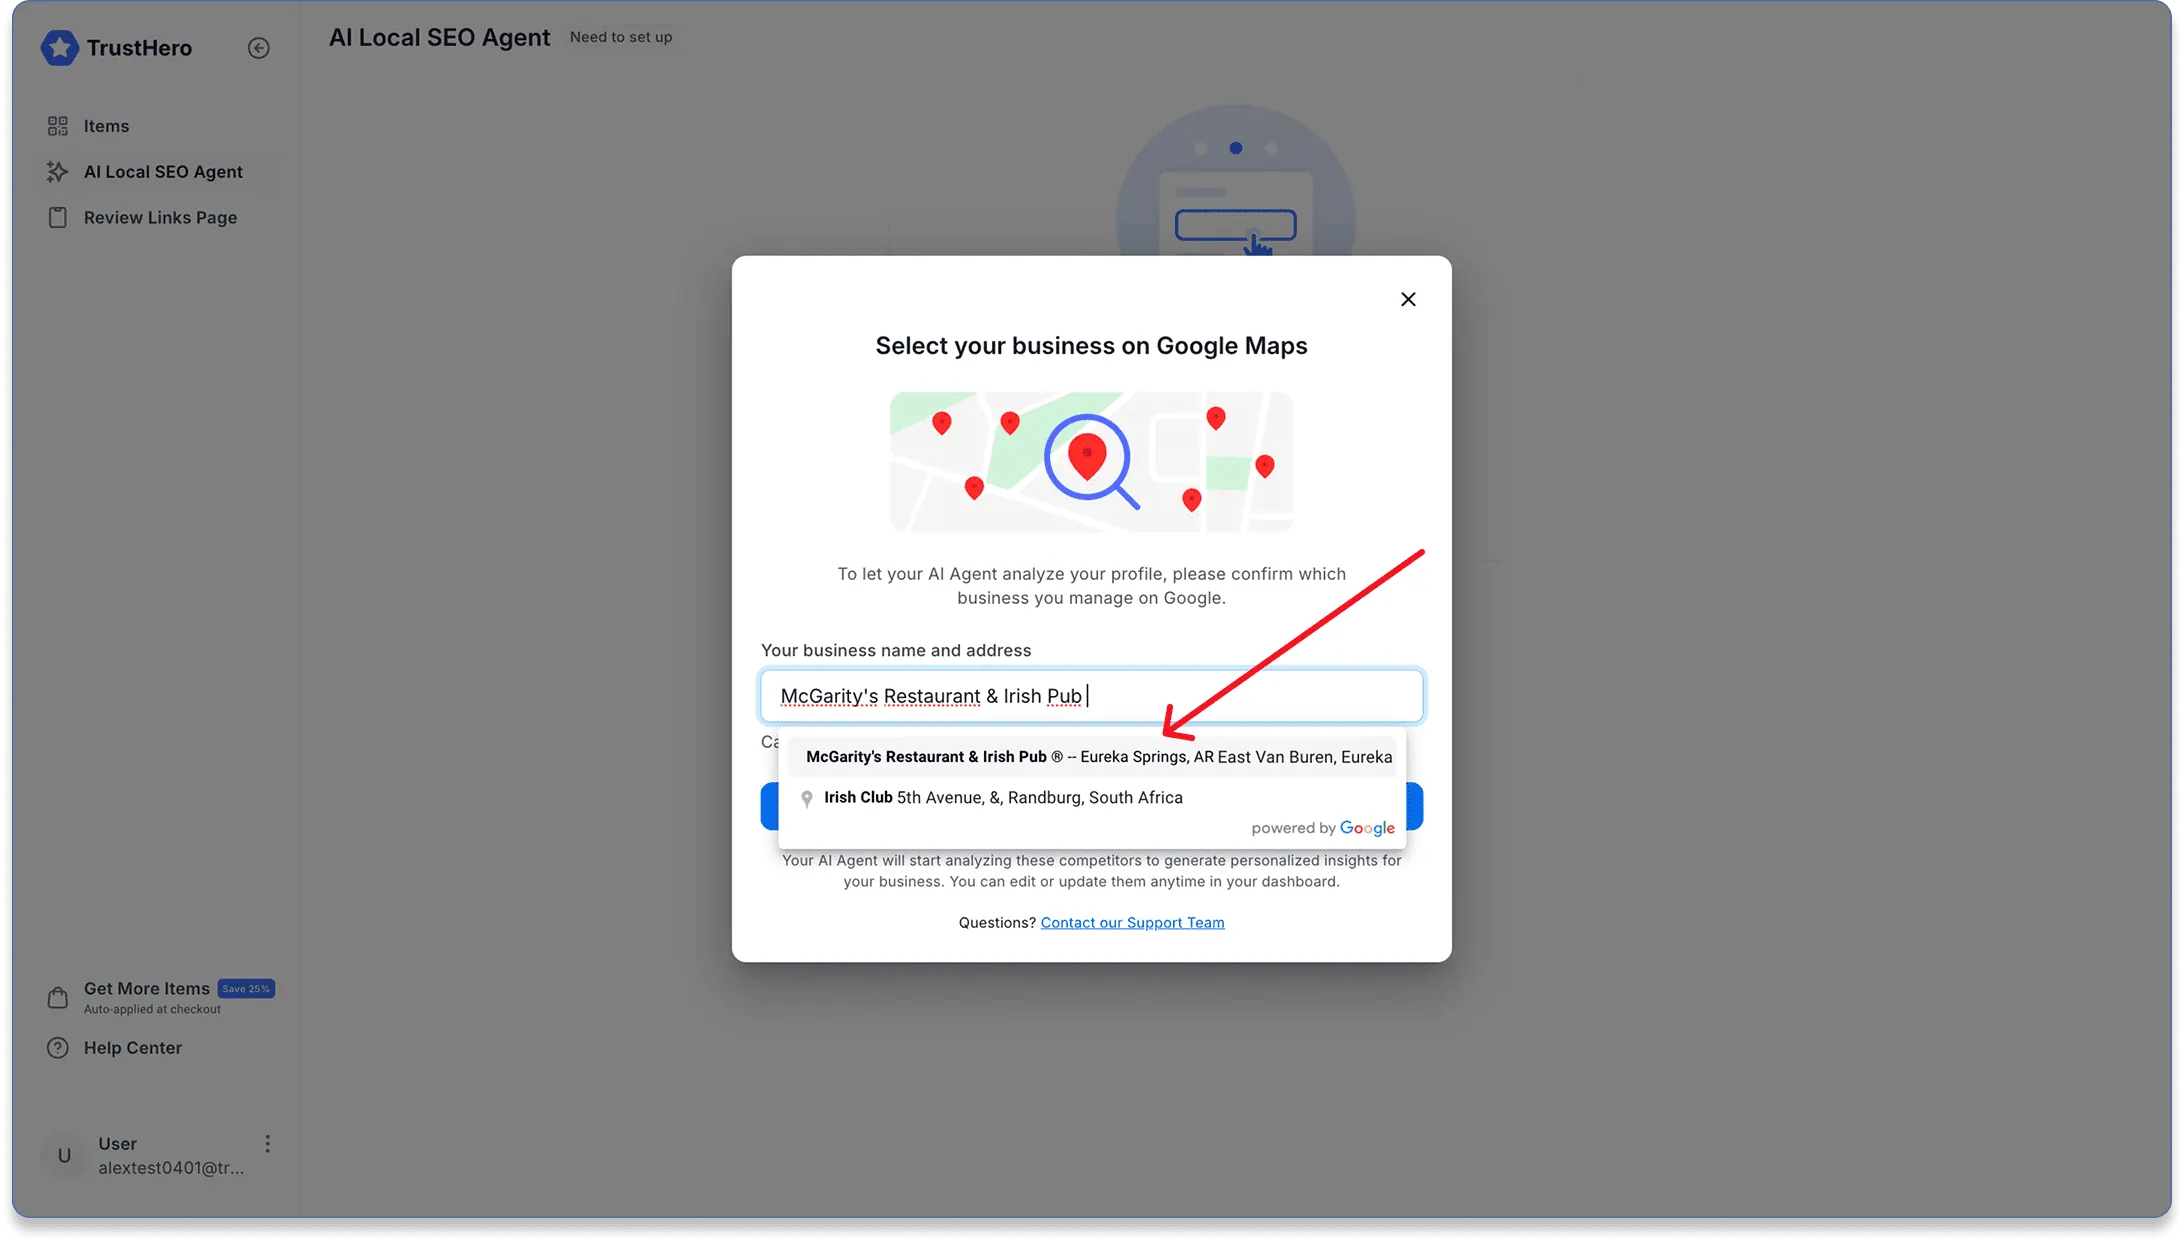Click the Help Center question mark icon
This screenshot has width=2184, height=1242.
pyautogui.click(x=58, y=1048)
